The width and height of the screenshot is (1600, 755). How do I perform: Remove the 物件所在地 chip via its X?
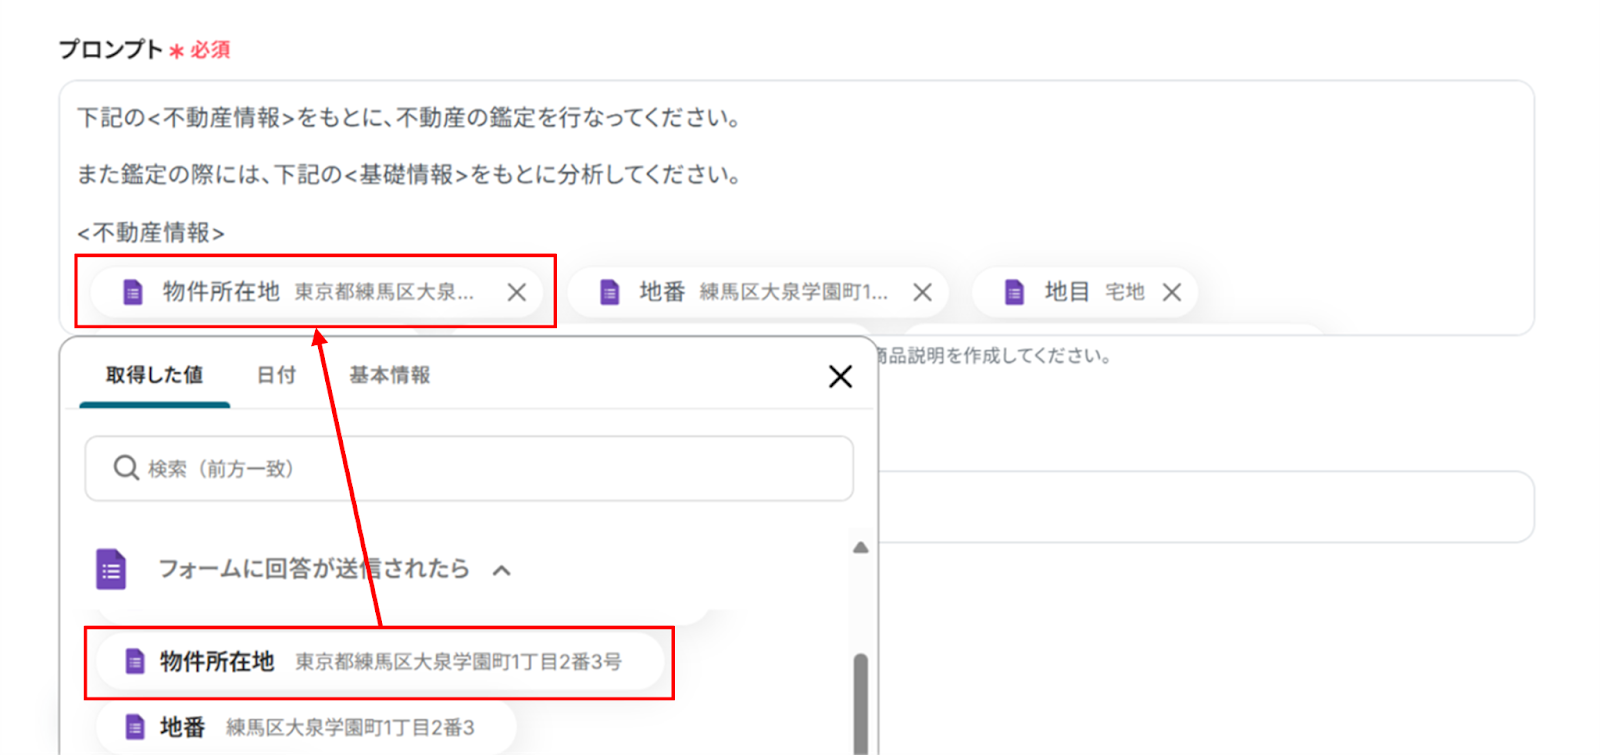516,292
